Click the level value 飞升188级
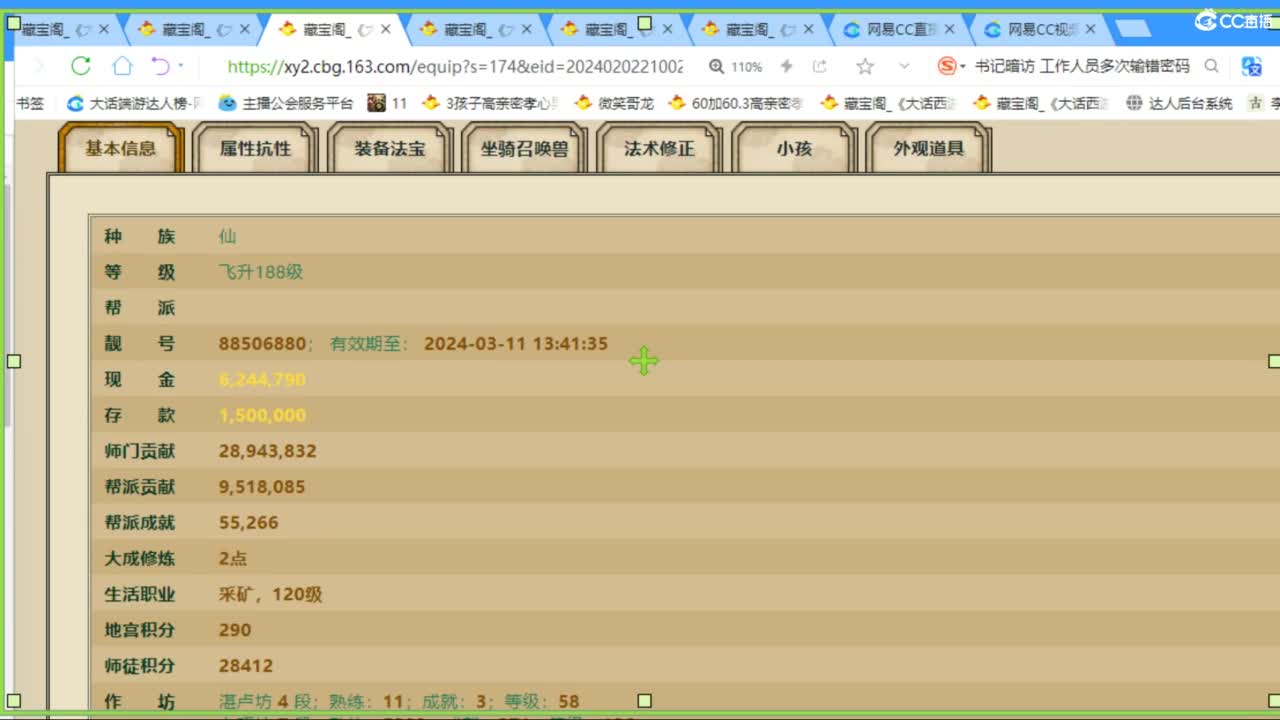The image size is (1280, 720). (x=261, y=272)
